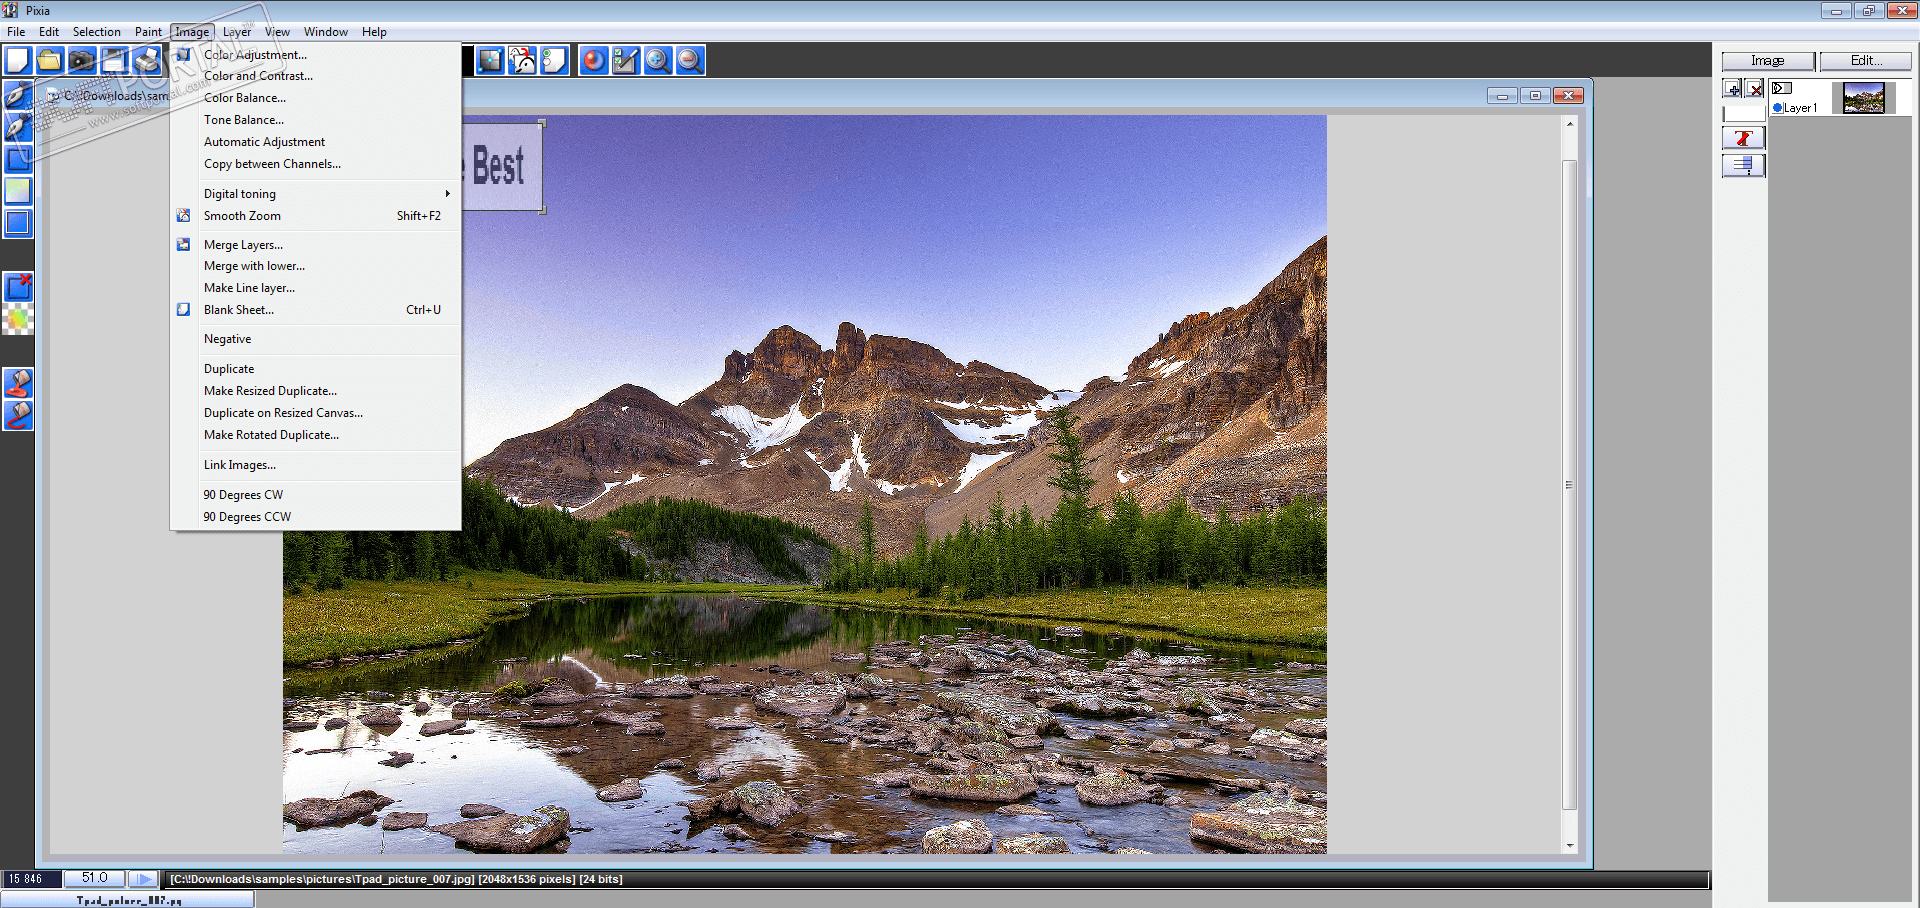Choose Color and Contrast... menu item
Viewport: 1920px width, 908px height.
(x=315, y=76)
